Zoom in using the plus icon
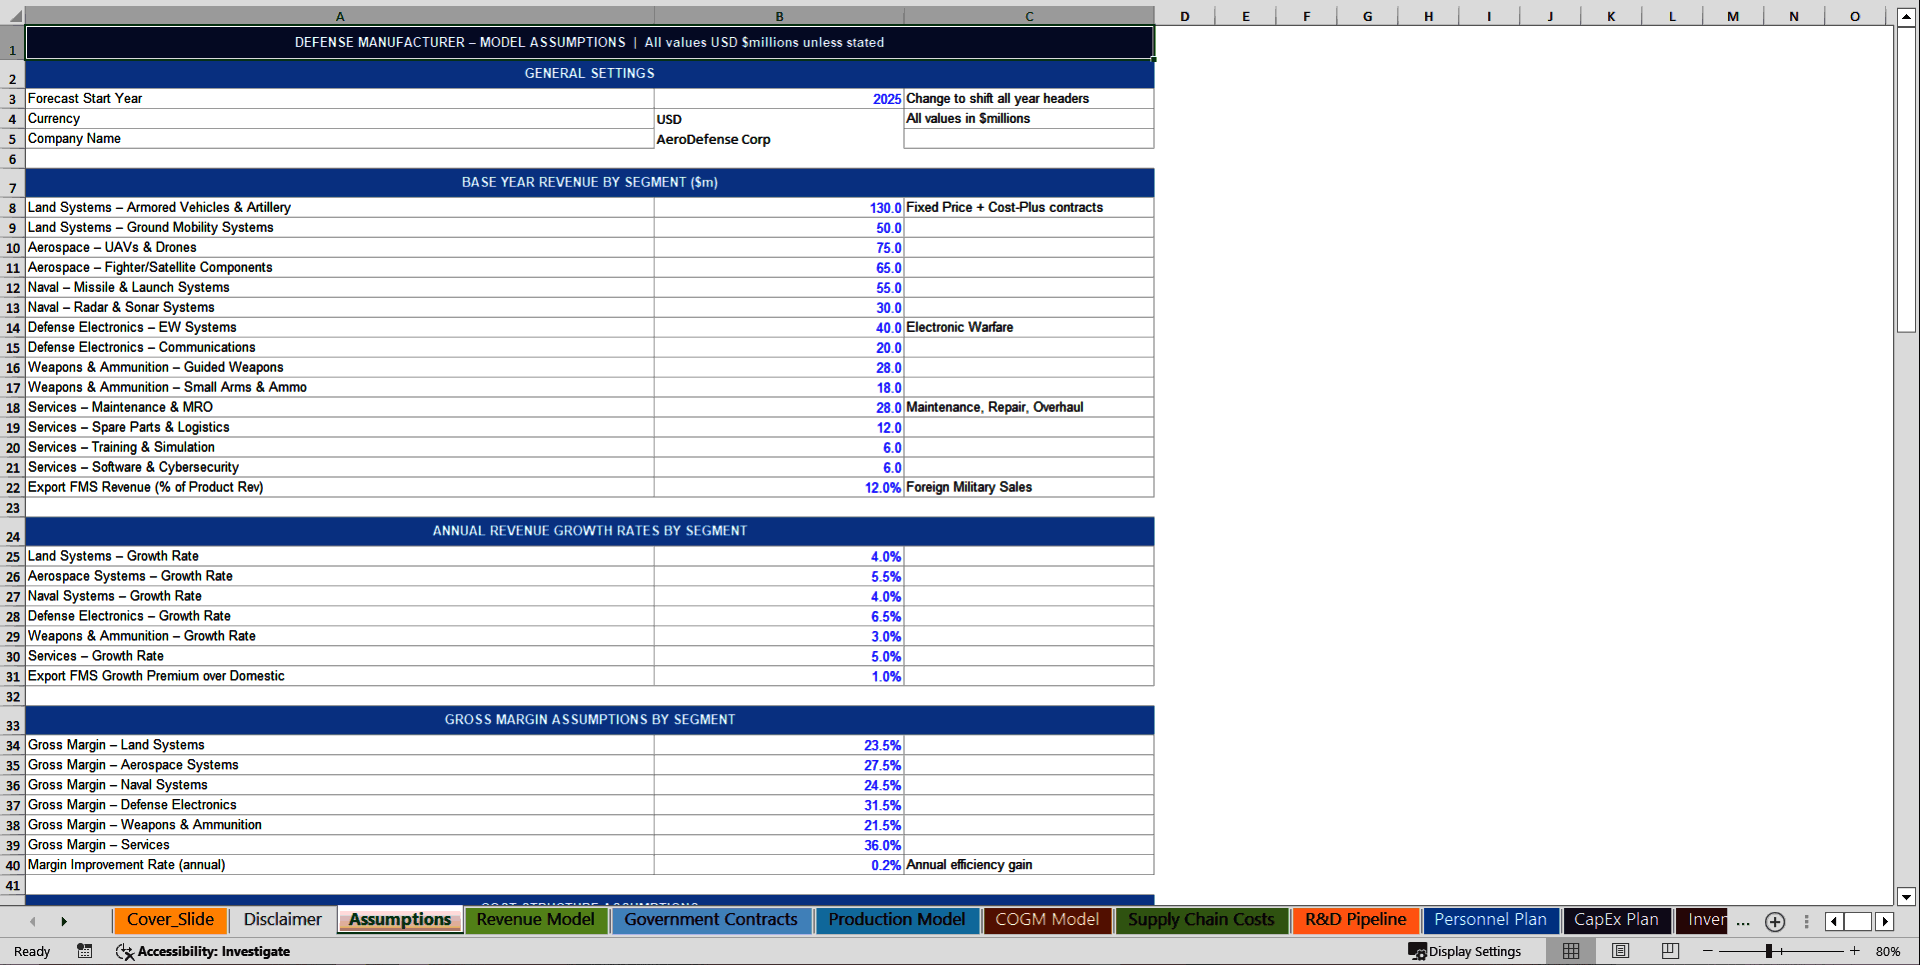 (1855, 951)
